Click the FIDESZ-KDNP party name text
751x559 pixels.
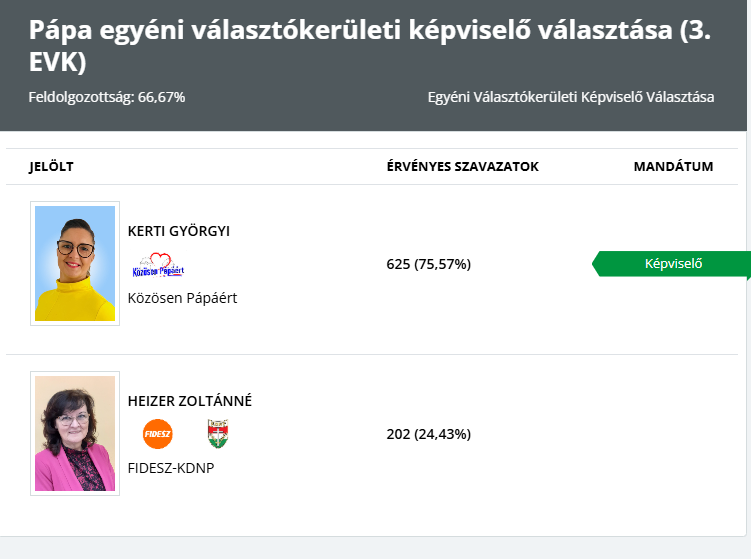tap(171, 468)
